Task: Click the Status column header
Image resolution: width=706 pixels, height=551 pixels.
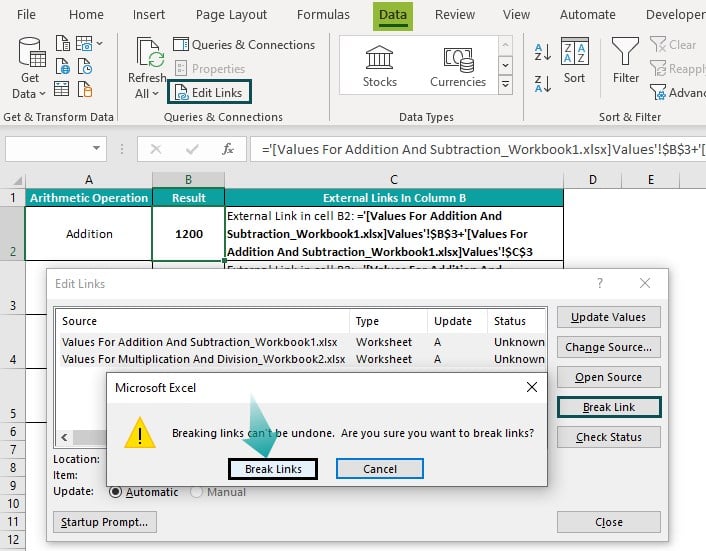Action: [516, 321]
